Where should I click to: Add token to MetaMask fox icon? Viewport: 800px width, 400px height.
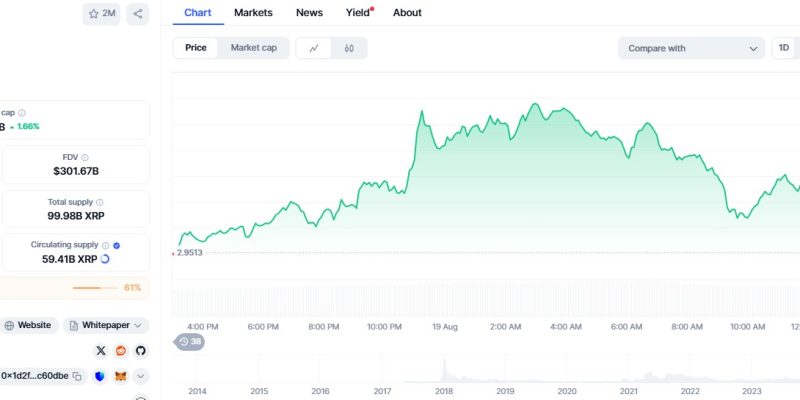coord(120,377)
